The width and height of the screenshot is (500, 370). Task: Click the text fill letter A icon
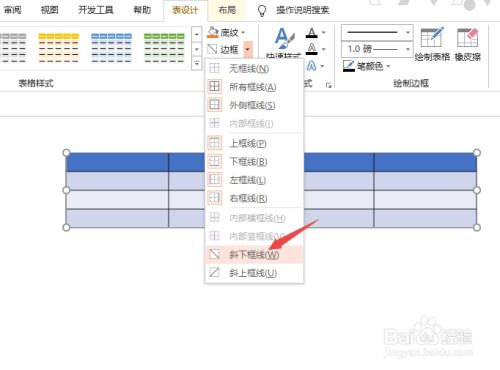coord(312,33)
